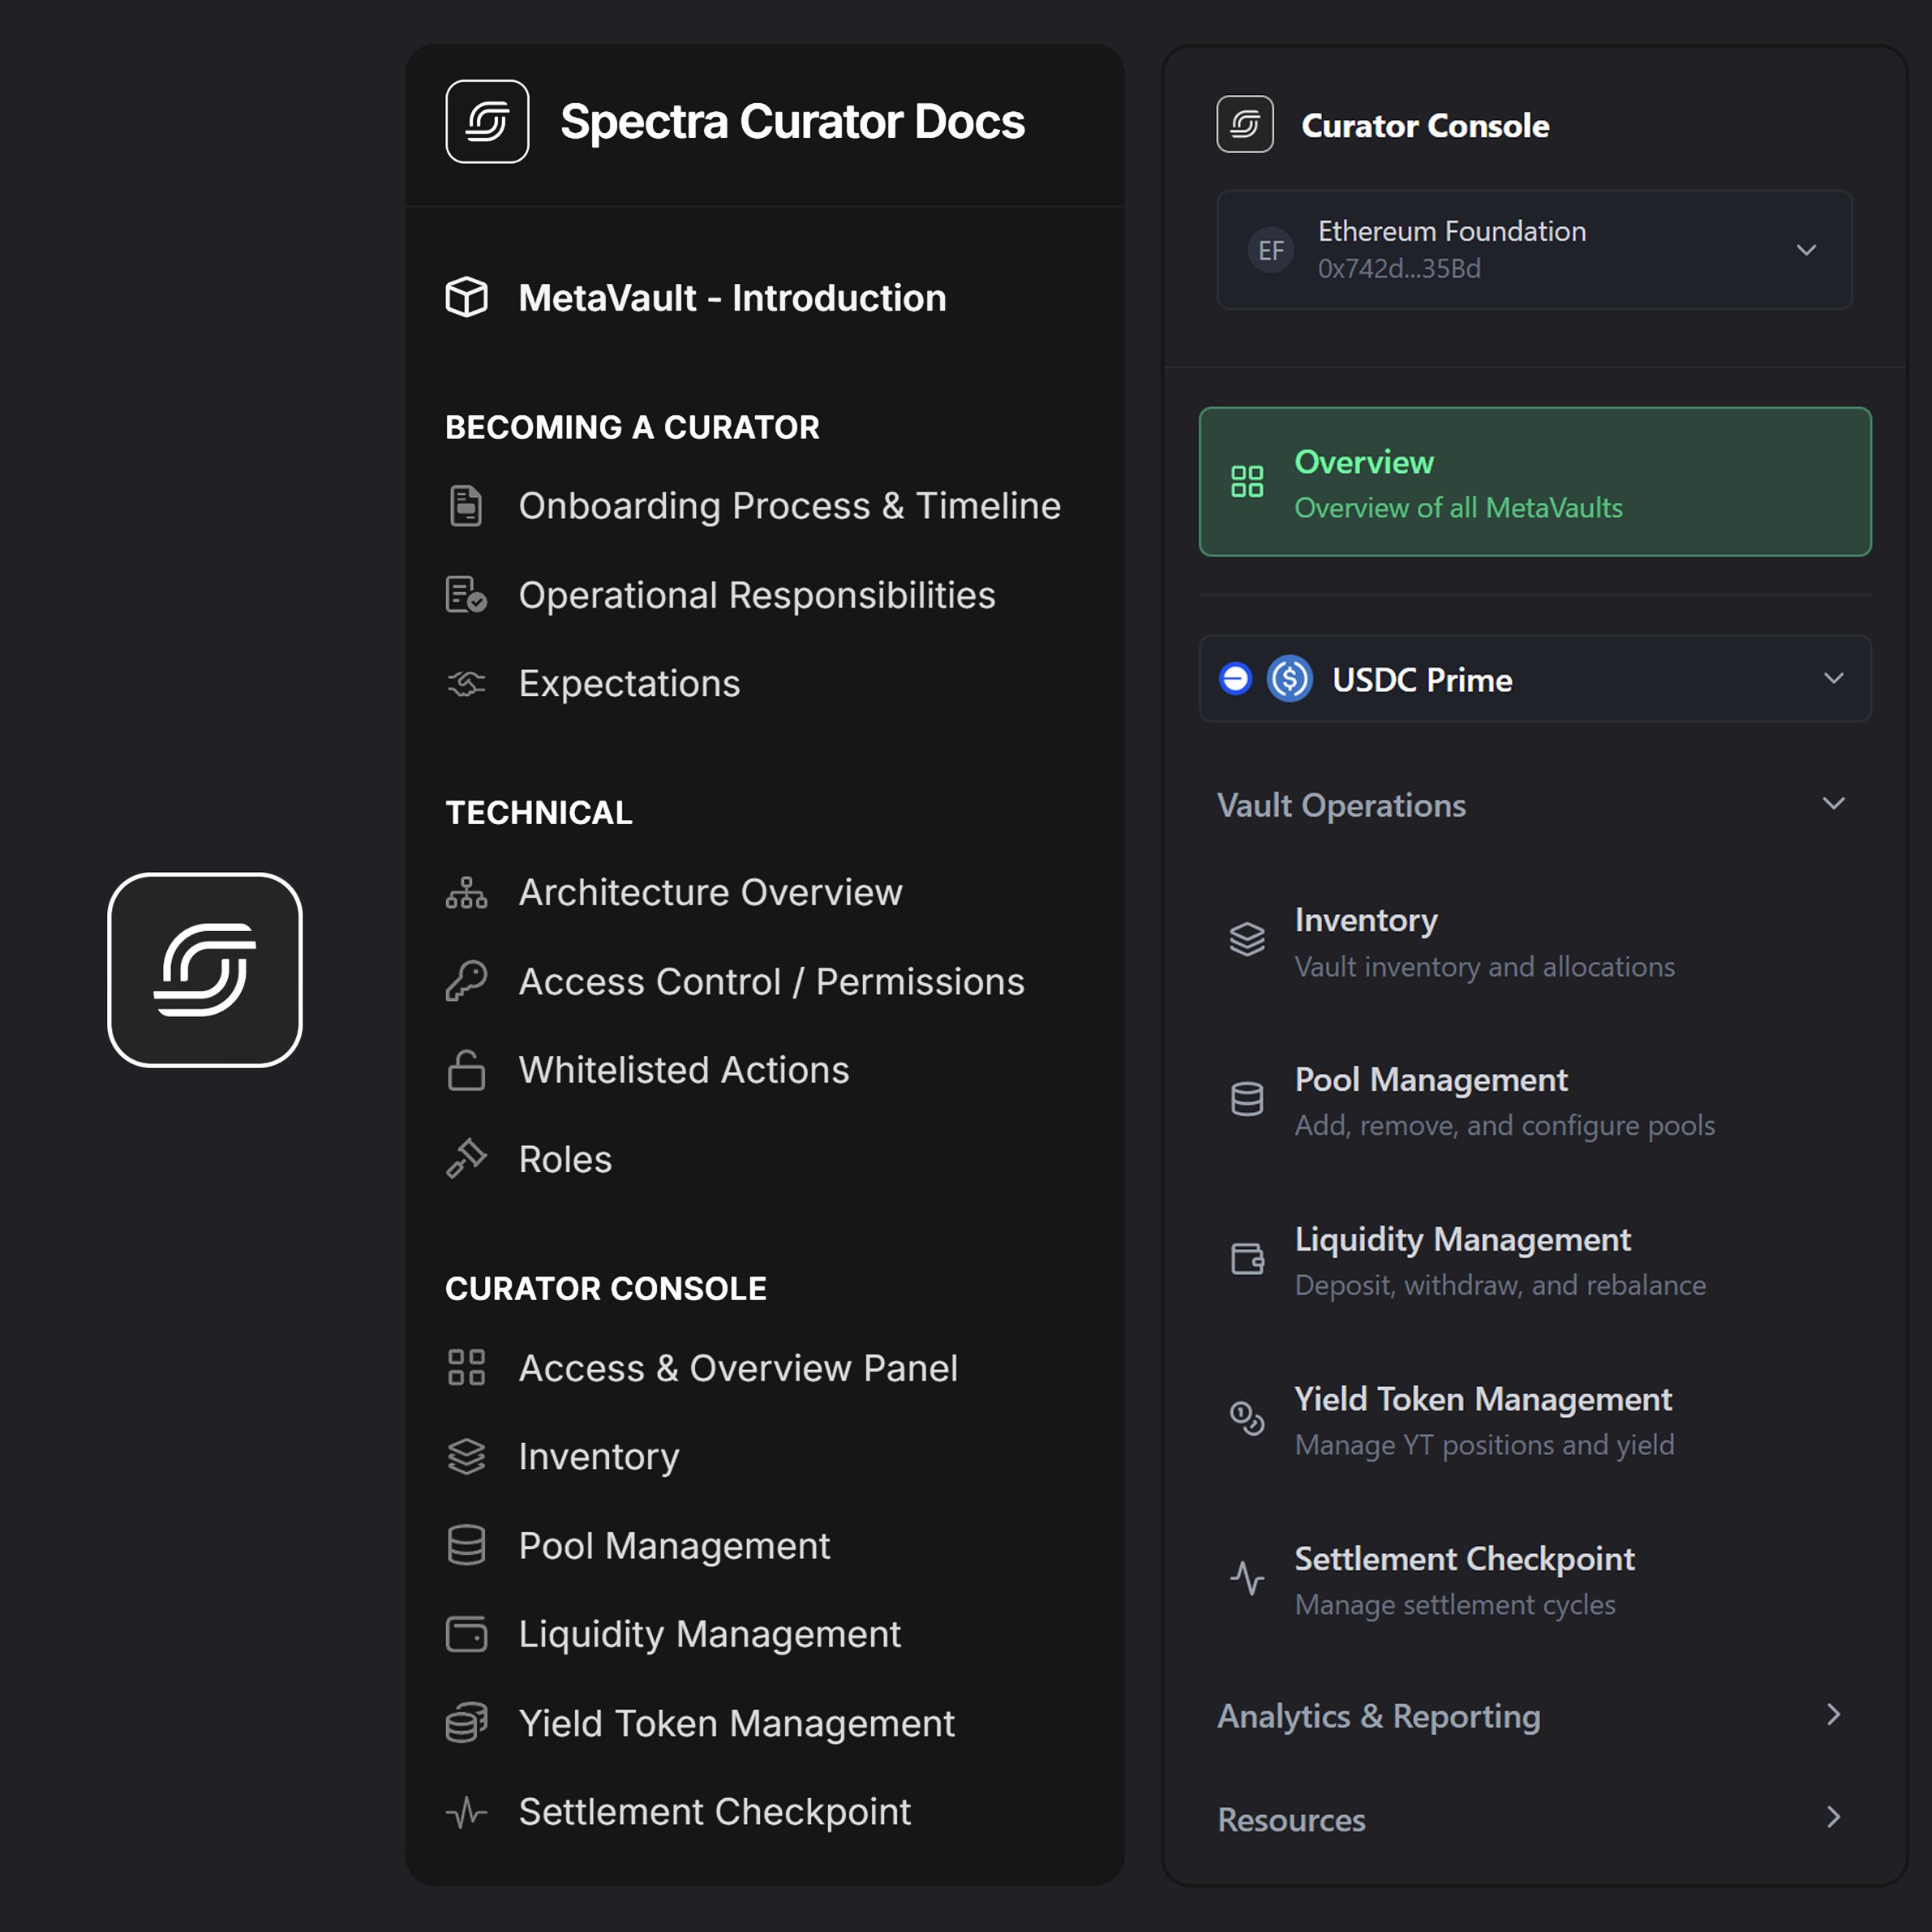
Task: Click the MetaVault cube icon
Action: pyautogui.click(x=466, y=297)
